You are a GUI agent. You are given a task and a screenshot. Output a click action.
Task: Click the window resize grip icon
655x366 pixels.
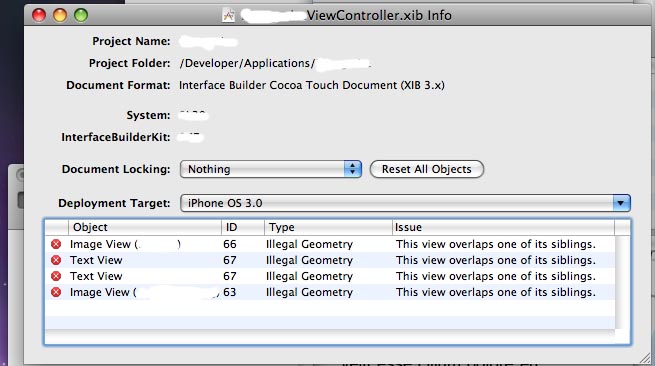point(645,358)
